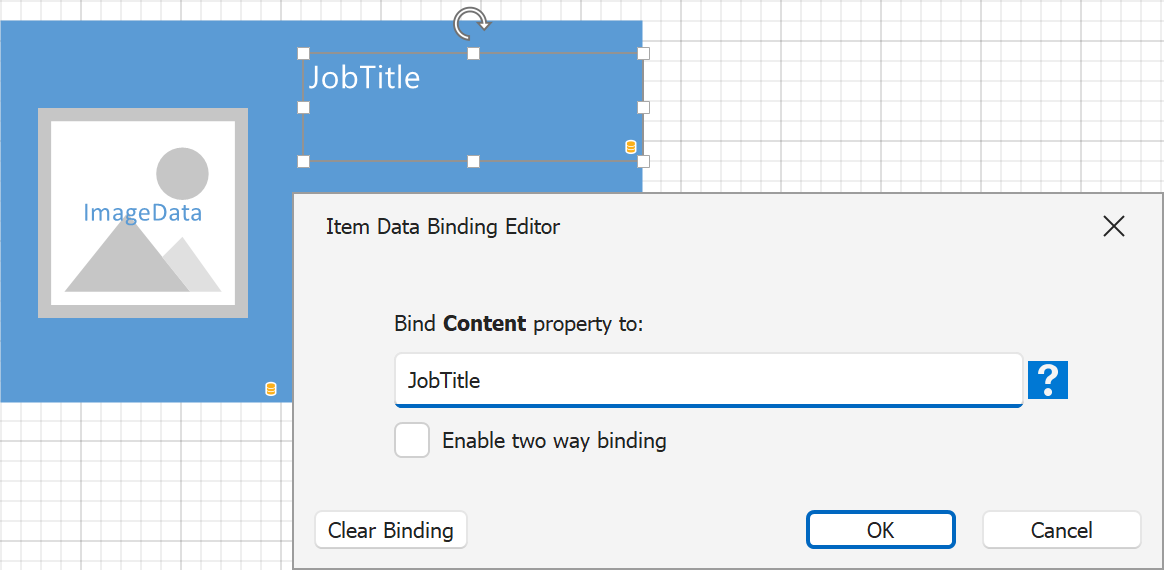Click the Enable two way binding label
The width and height of the screenshot is (1164, 570).
pos(554,440)
